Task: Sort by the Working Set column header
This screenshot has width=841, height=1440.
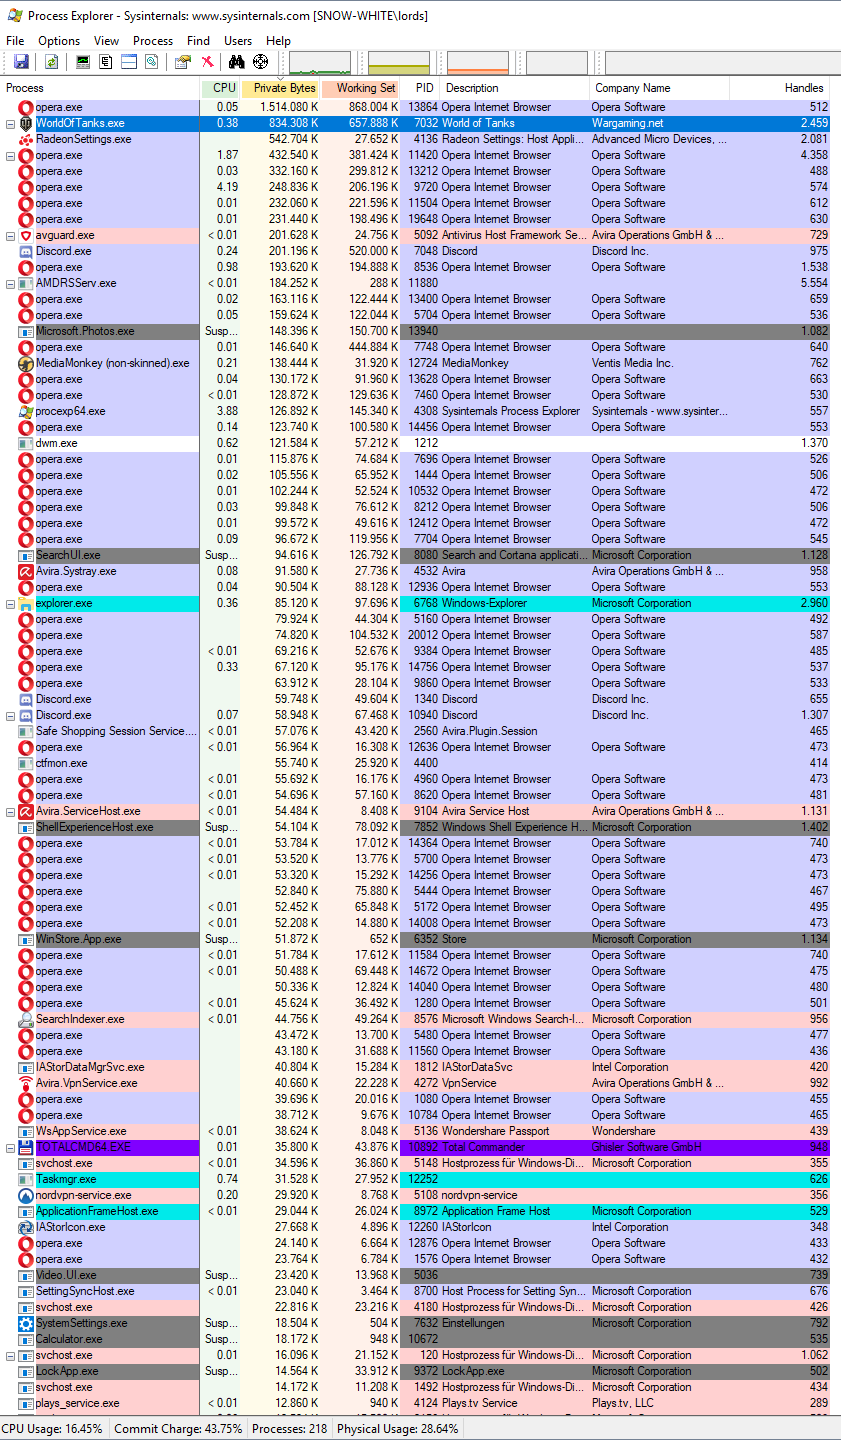Action: coord(361,88)
